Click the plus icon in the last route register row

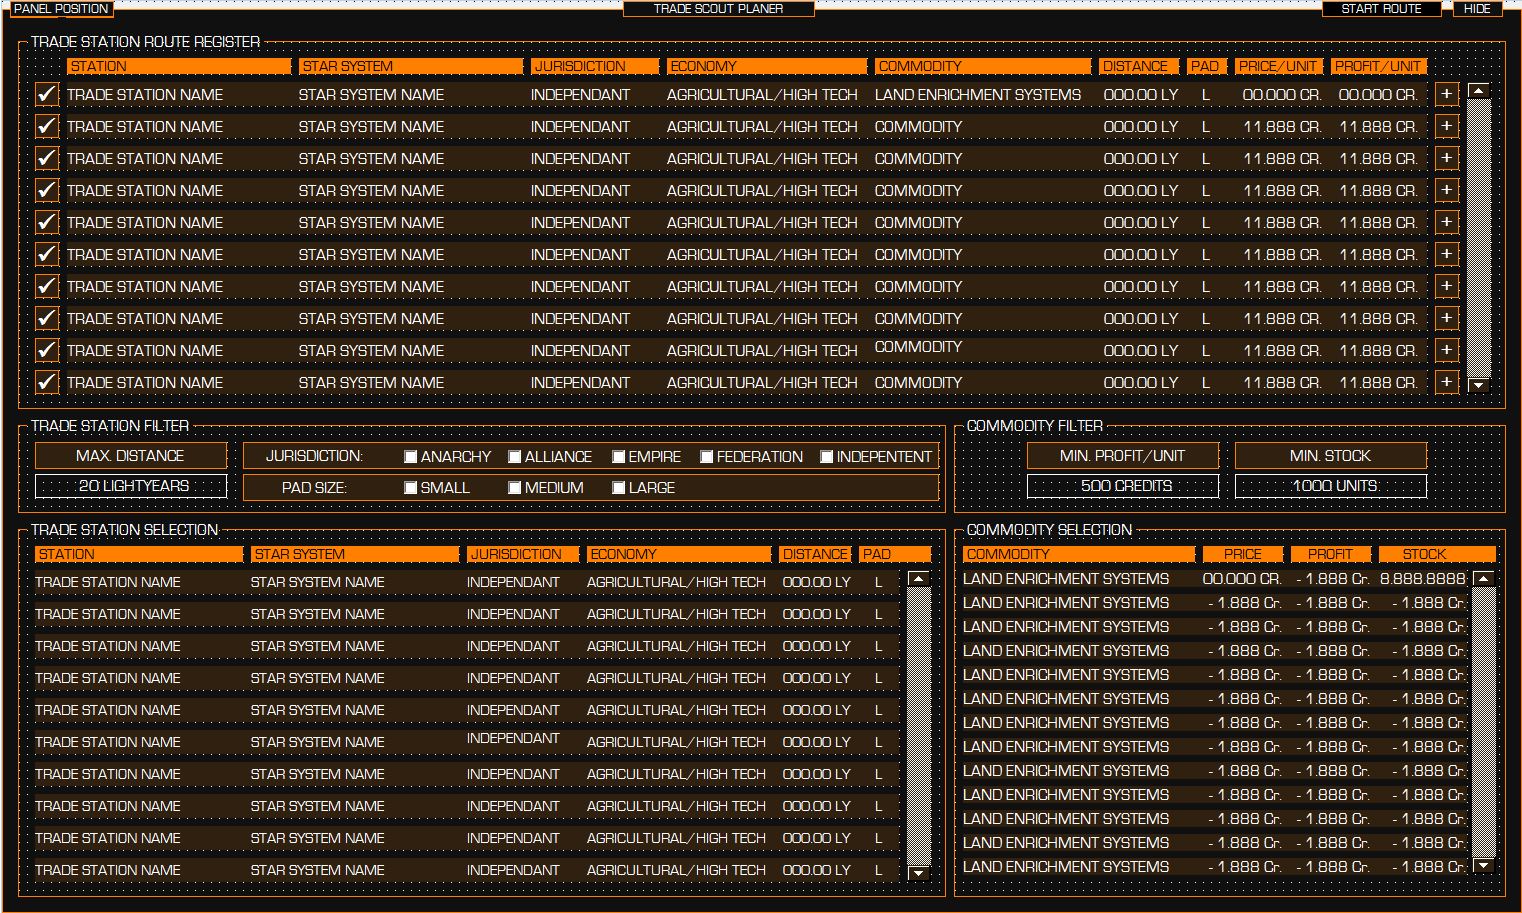tap(1446, 382)
